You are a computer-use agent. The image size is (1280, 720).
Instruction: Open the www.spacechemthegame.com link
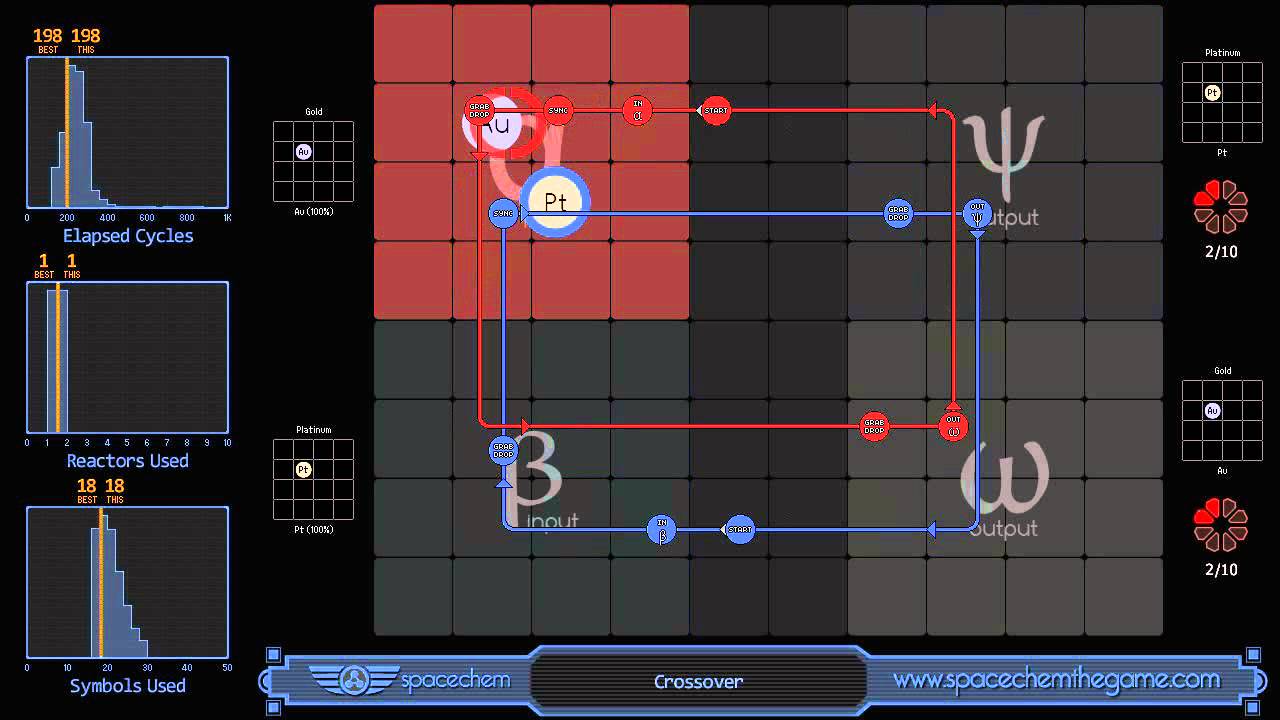point(1056,680)
